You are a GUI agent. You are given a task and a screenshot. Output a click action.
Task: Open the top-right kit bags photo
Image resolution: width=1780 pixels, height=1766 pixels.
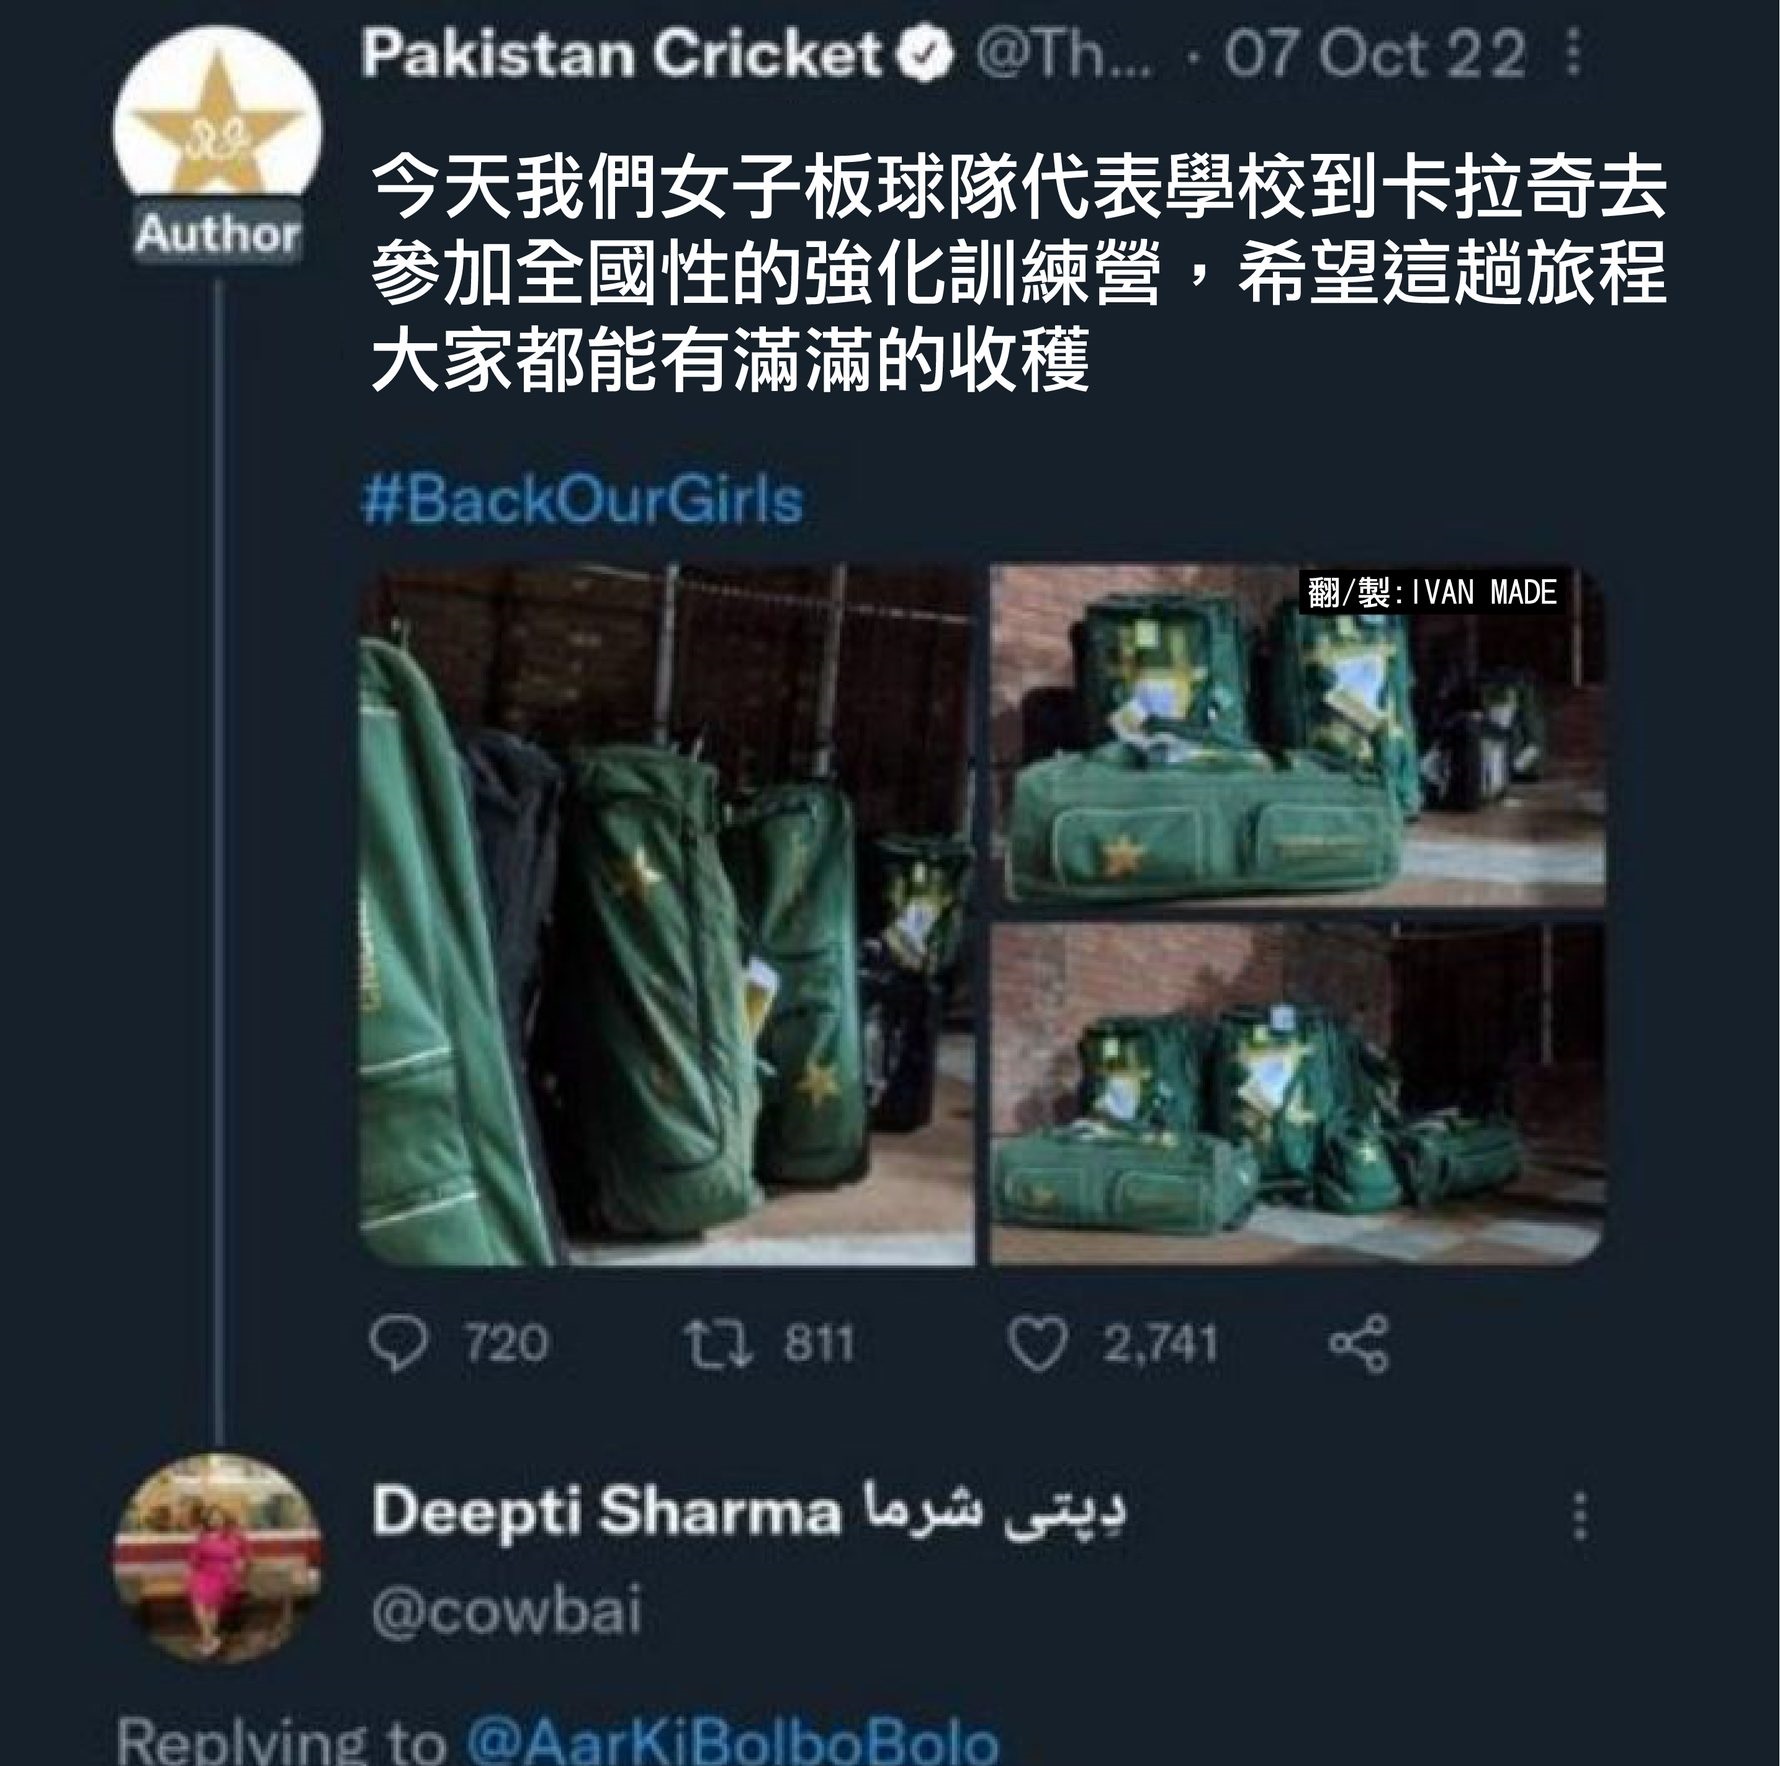[1298, 736]
